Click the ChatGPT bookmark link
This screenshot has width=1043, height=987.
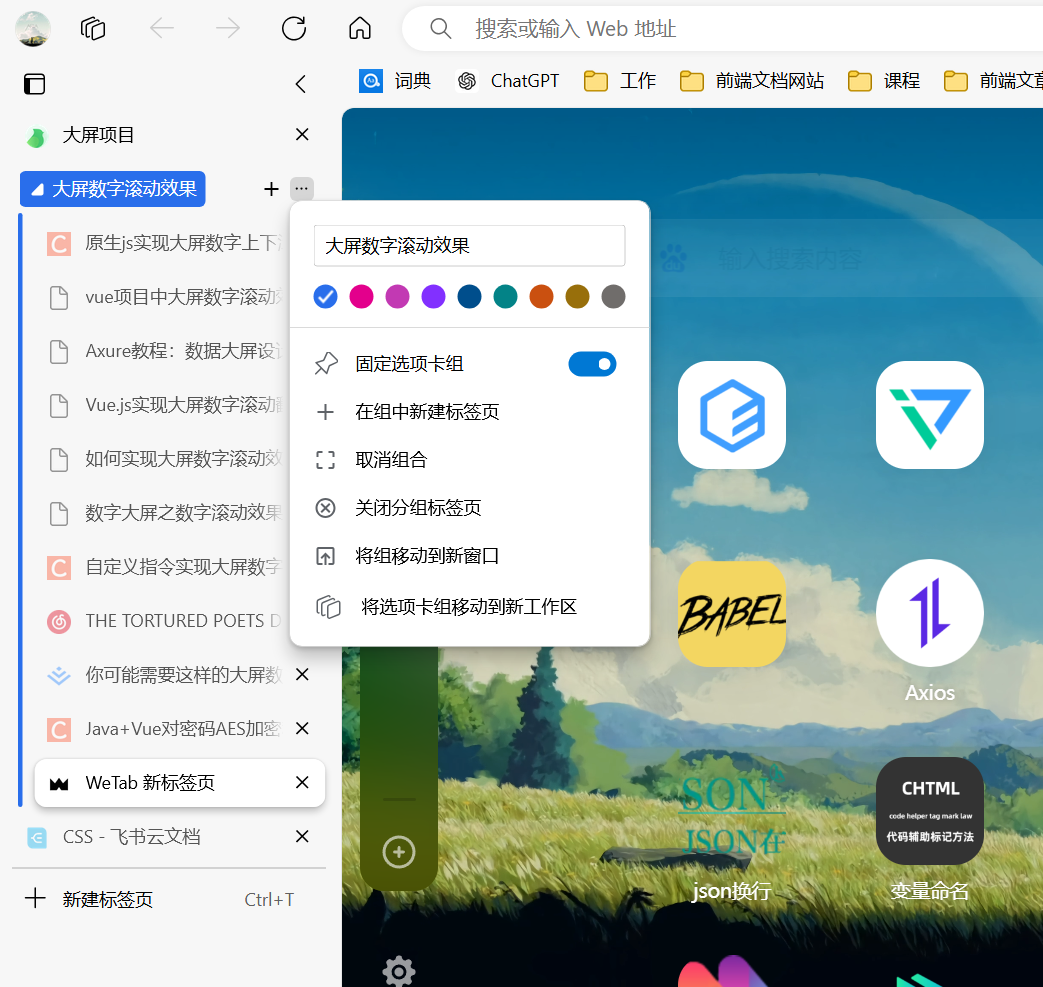click(506, 80)
